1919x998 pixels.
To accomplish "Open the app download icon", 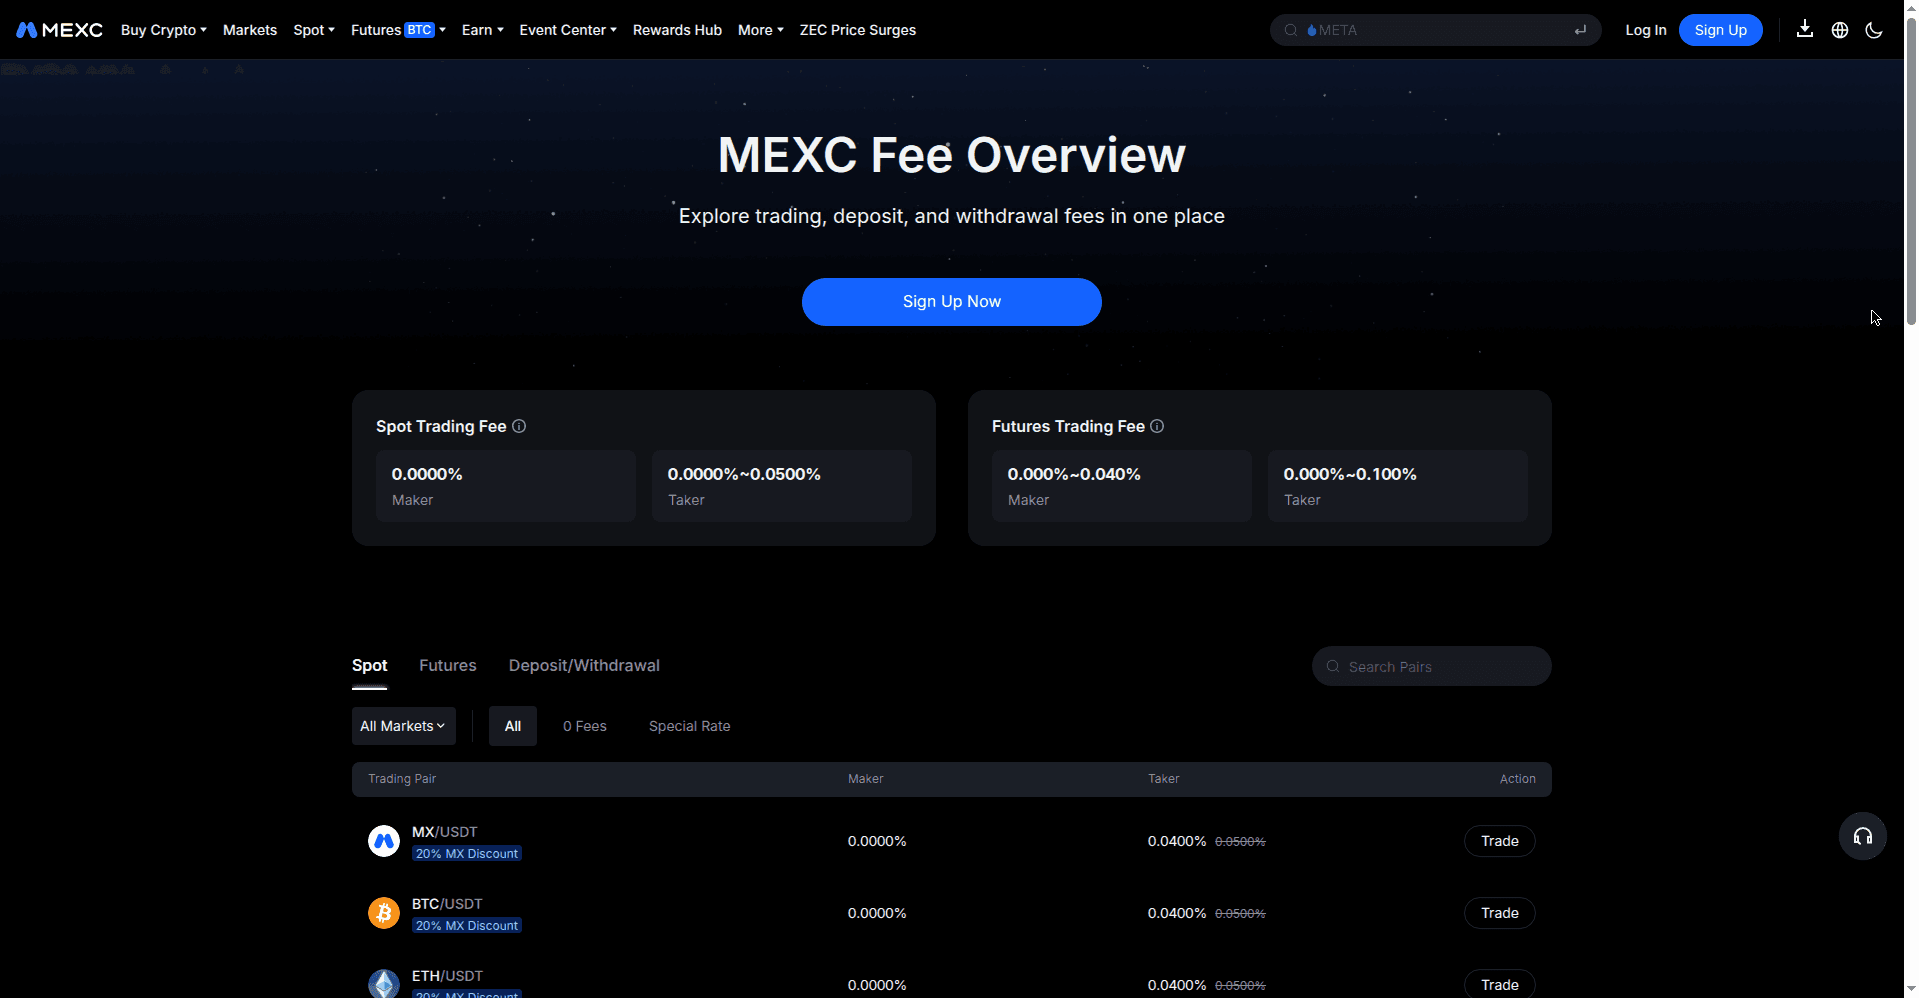I will tap(1804, 29).
